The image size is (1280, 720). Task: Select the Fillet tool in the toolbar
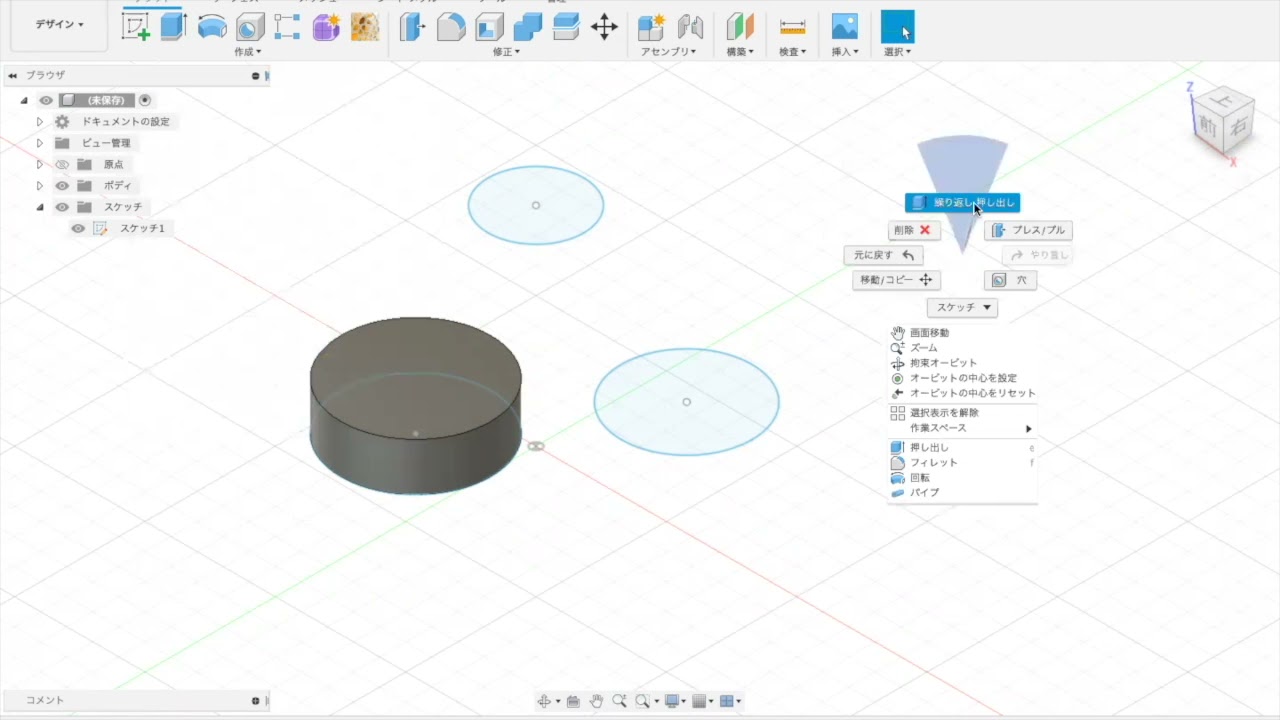click(x=451, y=27)
